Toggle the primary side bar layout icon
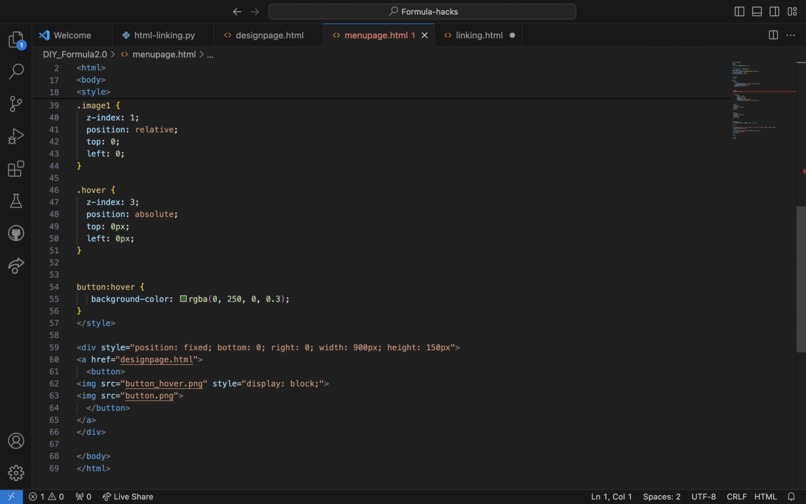The height and width of the screenshot is (504, 806). 739,11
